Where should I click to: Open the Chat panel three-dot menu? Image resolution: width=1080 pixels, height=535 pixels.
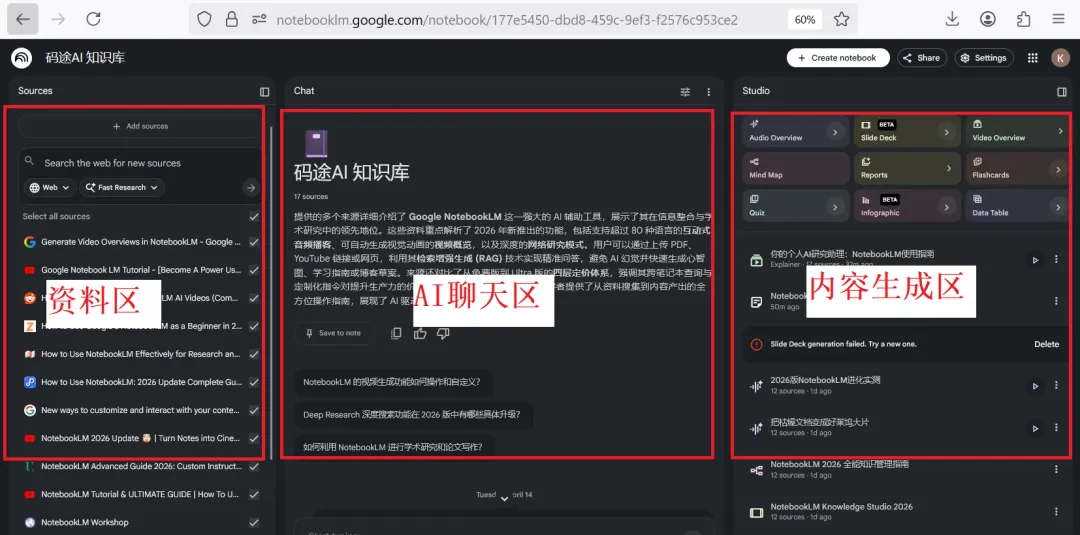709,92
